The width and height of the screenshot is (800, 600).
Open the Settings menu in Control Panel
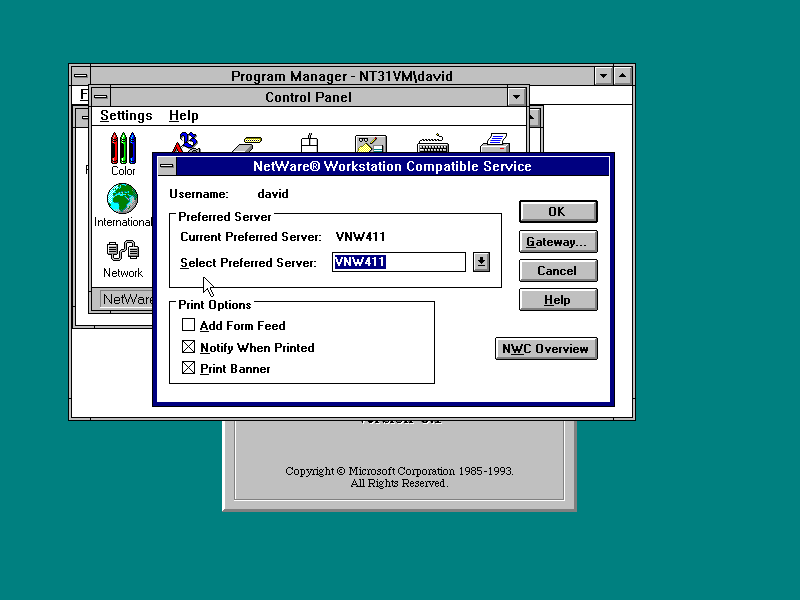[126, 116]
